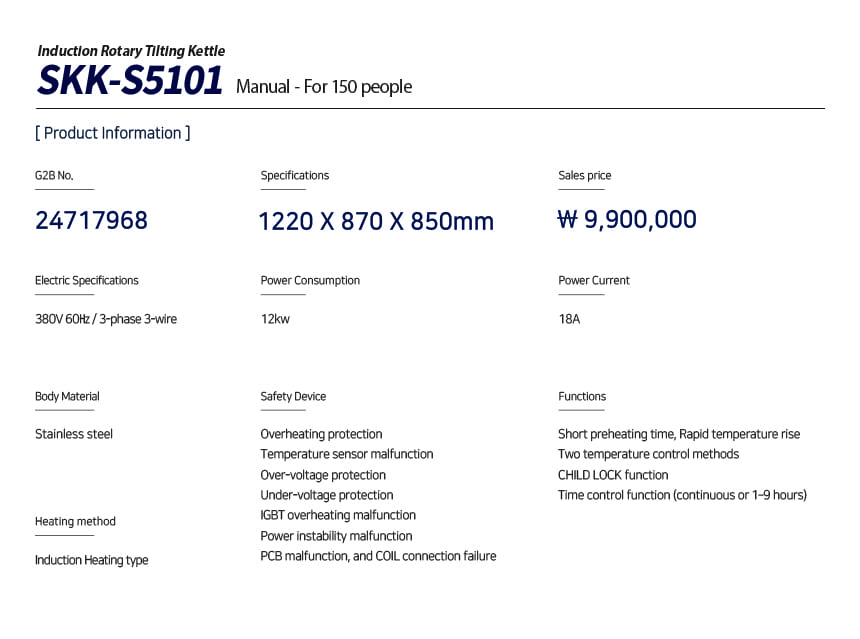
Task: Select the sales price ₩ 9,900,000
Action: pyautogui.click(x=627, y=219)
